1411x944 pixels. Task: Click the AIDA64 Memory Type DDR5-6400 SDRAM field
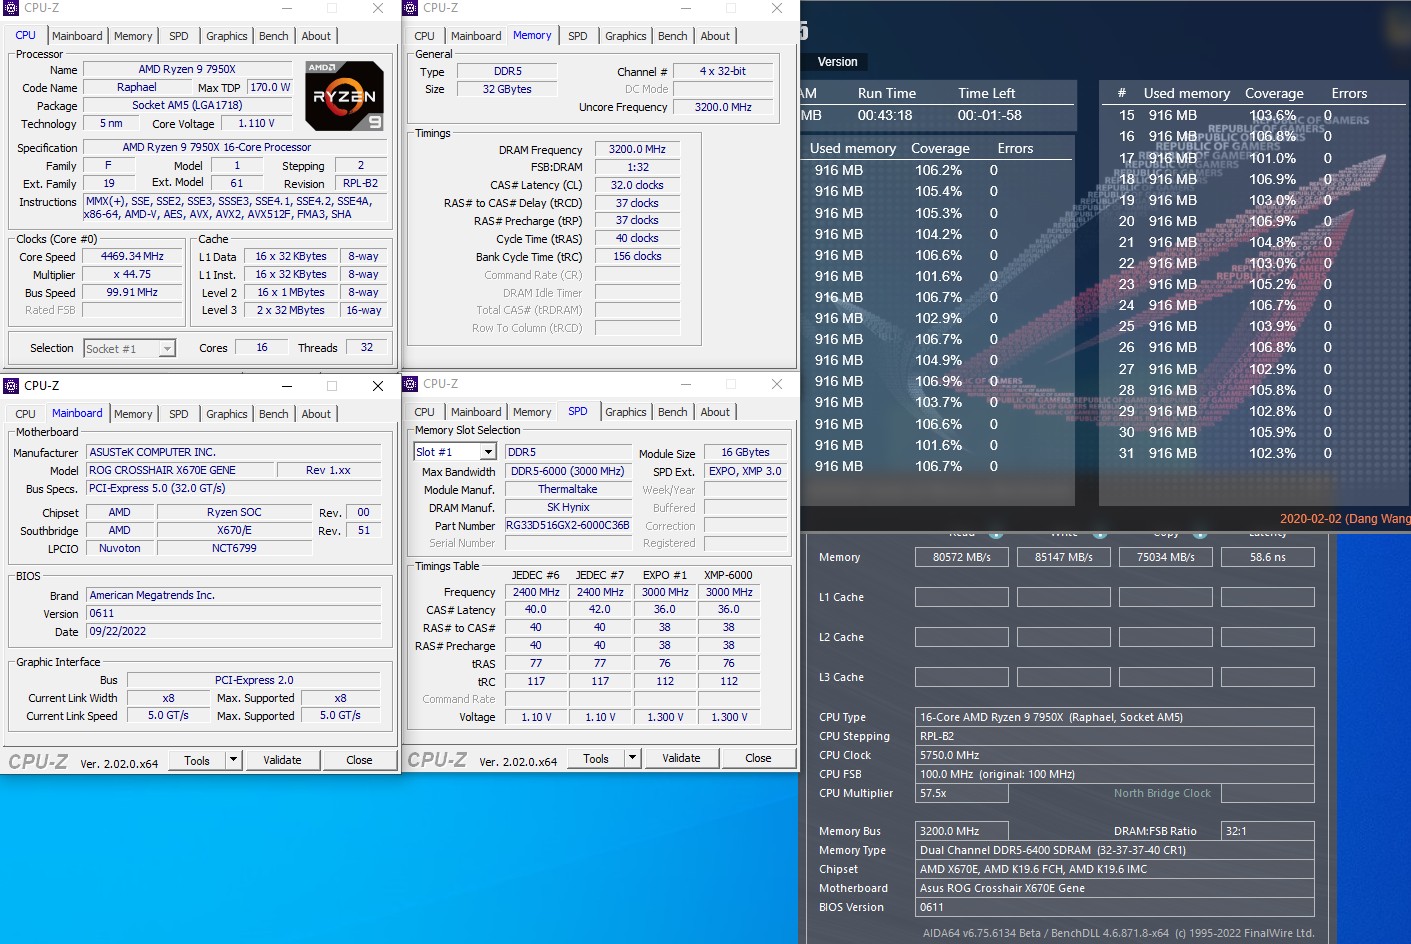[1115, 850]
